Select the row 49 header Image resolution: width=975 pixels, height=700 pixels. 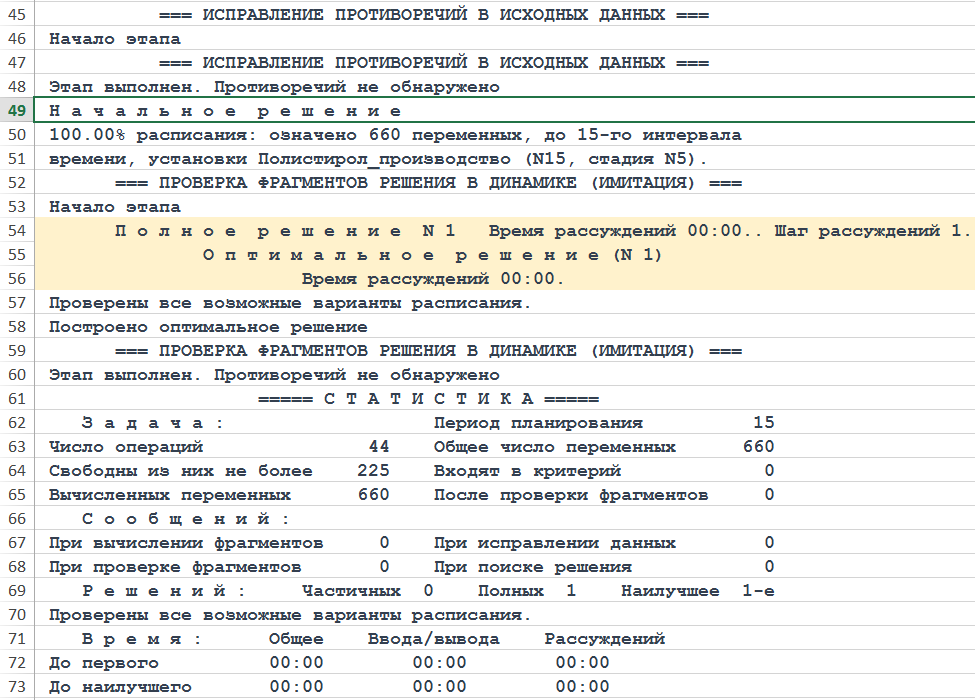[16, 111]
